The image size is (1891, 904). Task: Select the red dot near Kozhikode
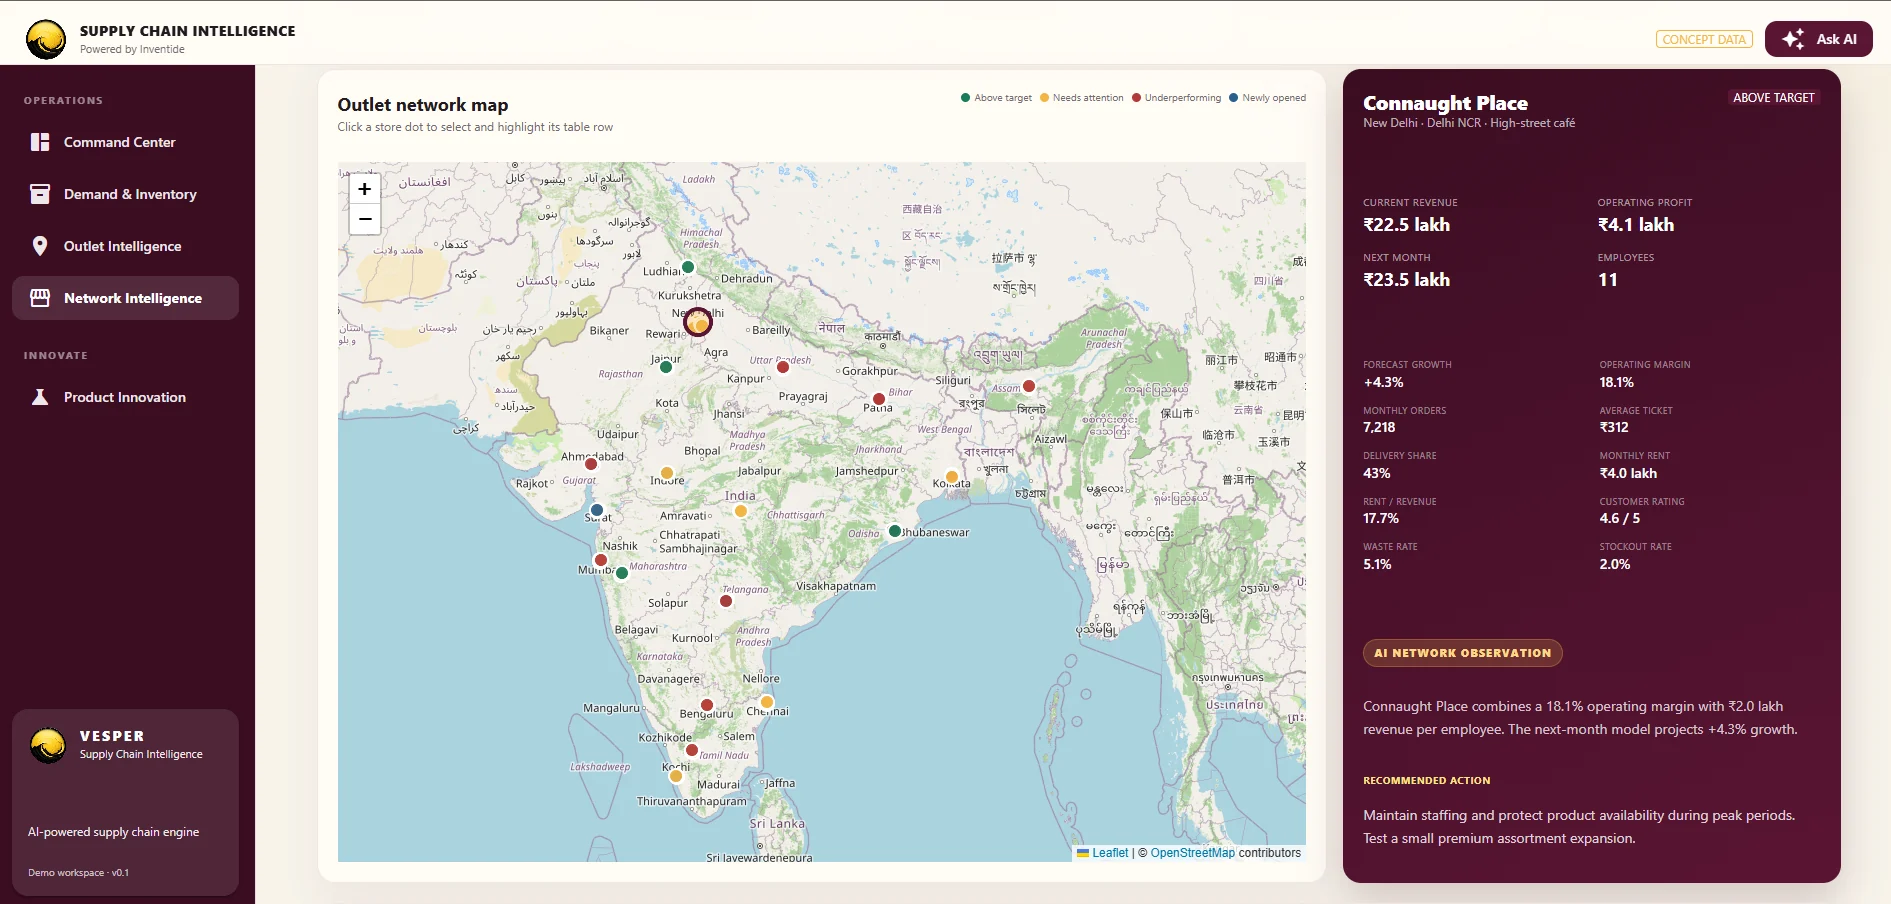coord(691,749)
